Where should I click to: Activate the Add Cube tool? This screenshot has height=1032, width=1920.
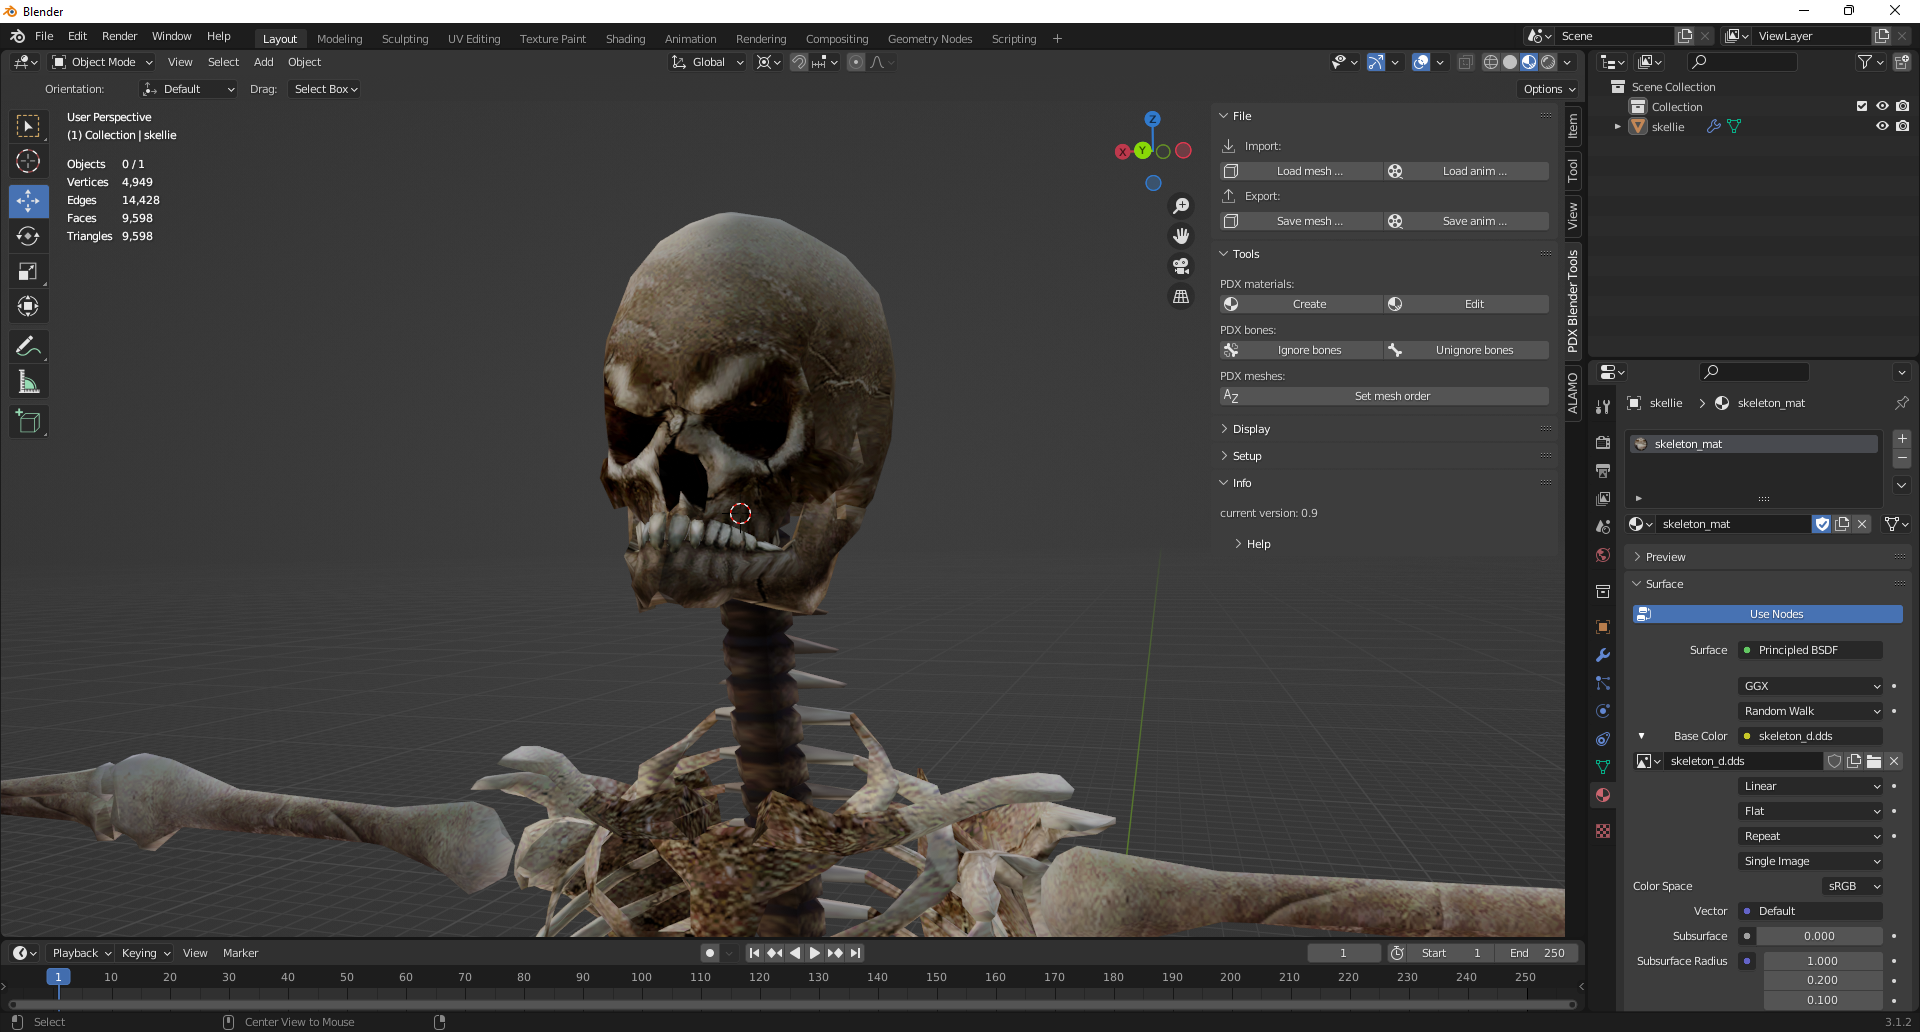tap(28, 422)
